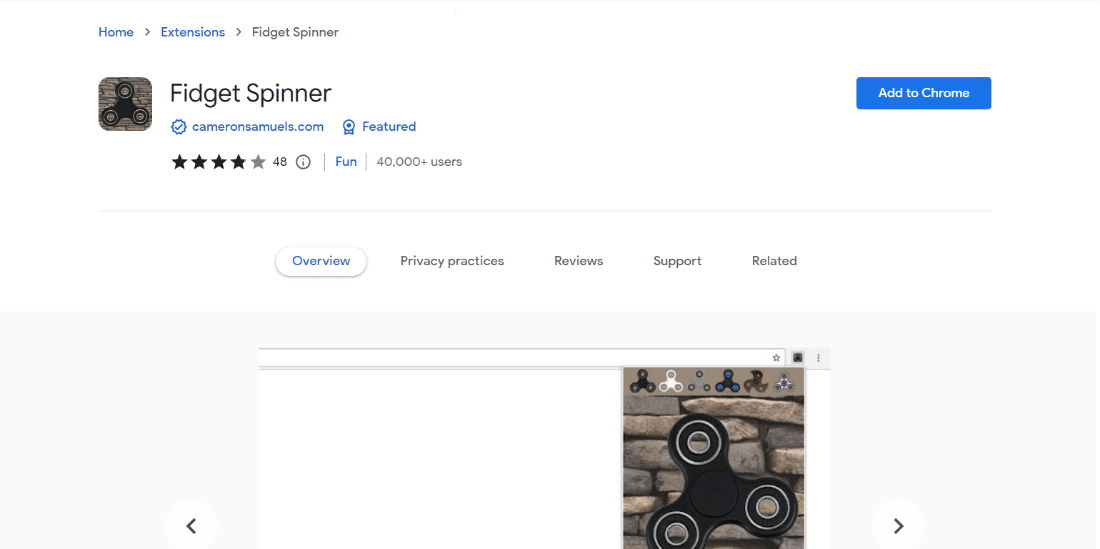Select the Overview tab
This screenshot has width=1100, height=549.
pos(321,262)
